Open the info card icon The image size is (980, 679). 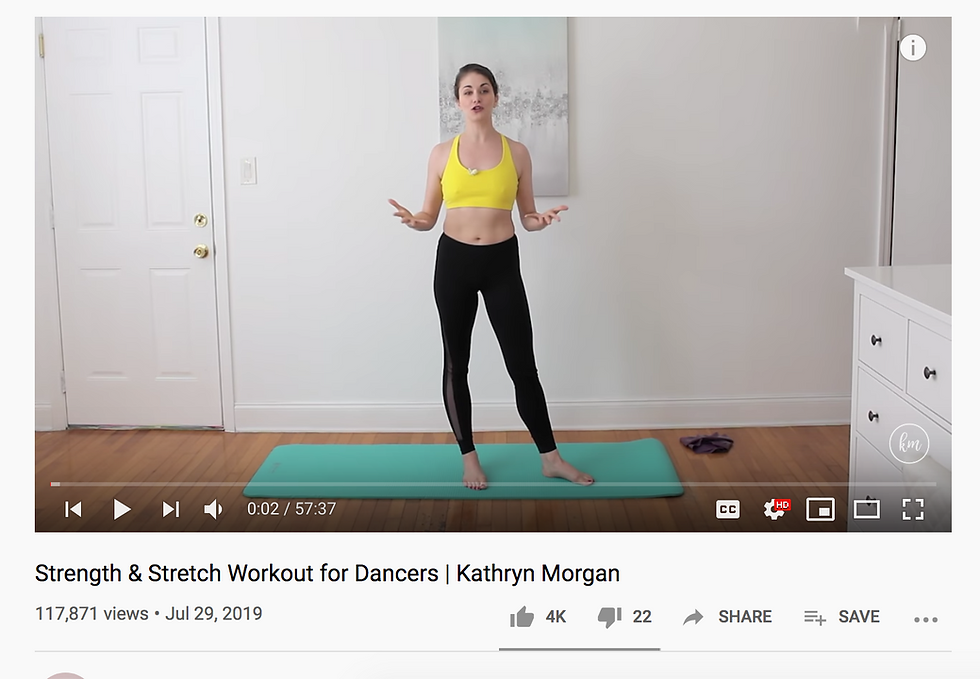(912, 48)
